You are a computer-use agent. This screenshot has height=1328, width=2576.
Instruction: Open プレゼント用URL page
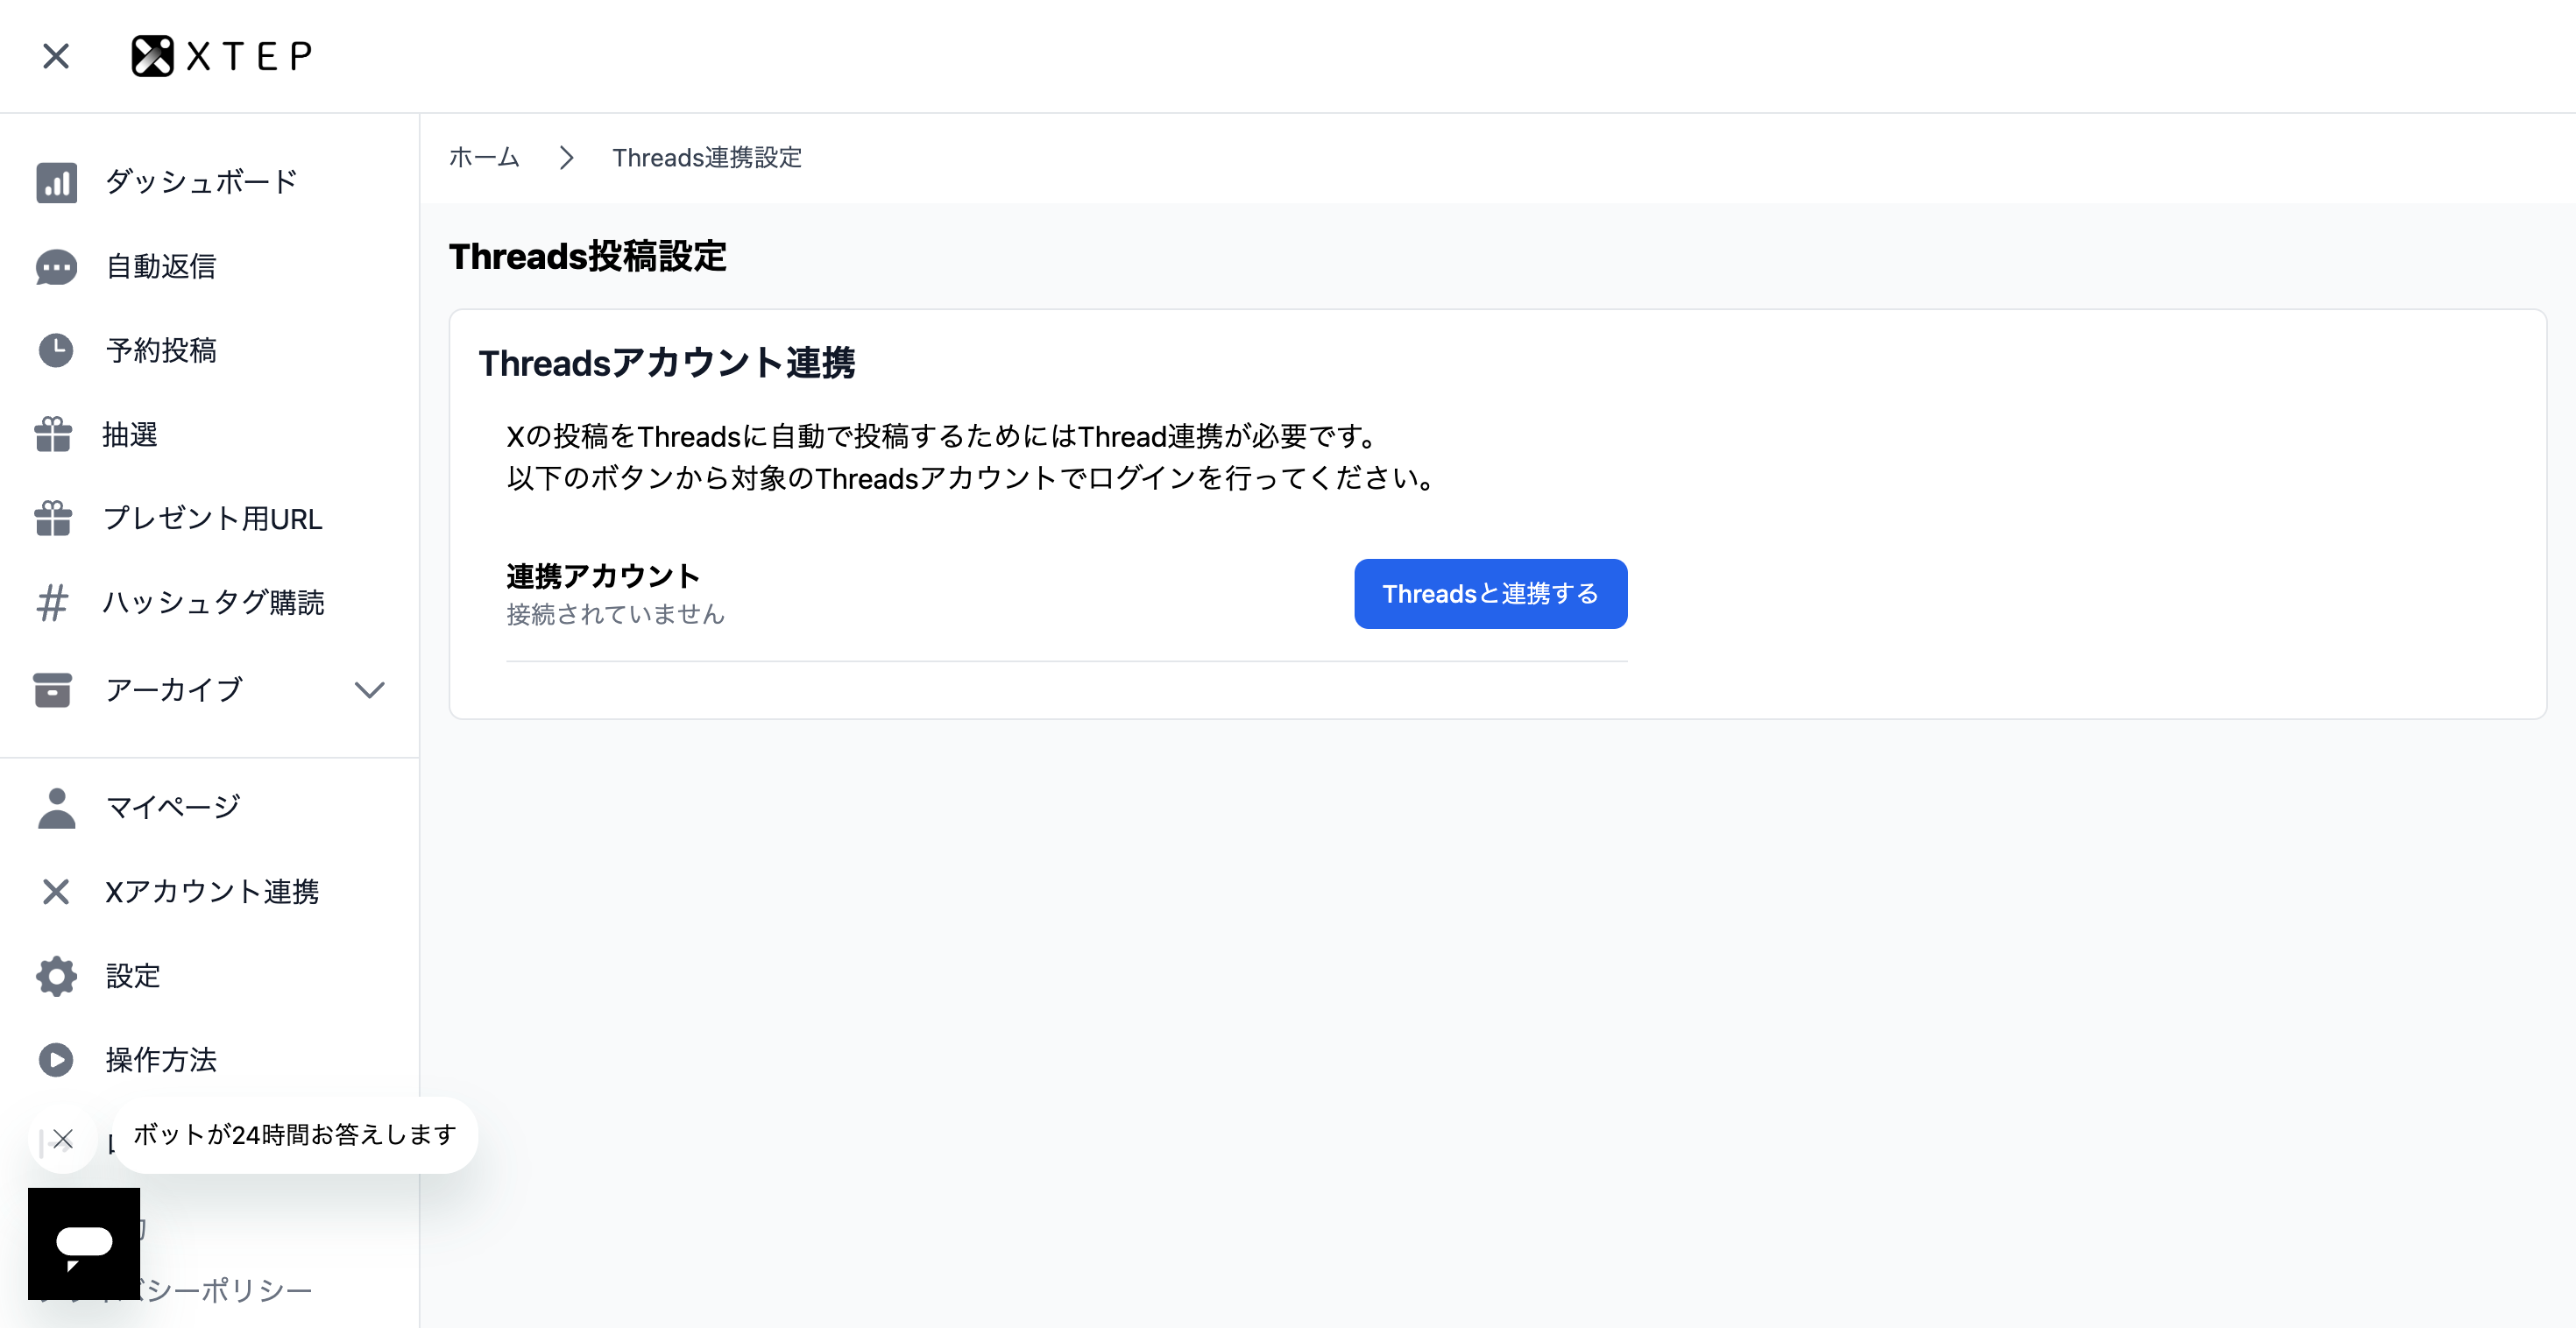point(213,519)
